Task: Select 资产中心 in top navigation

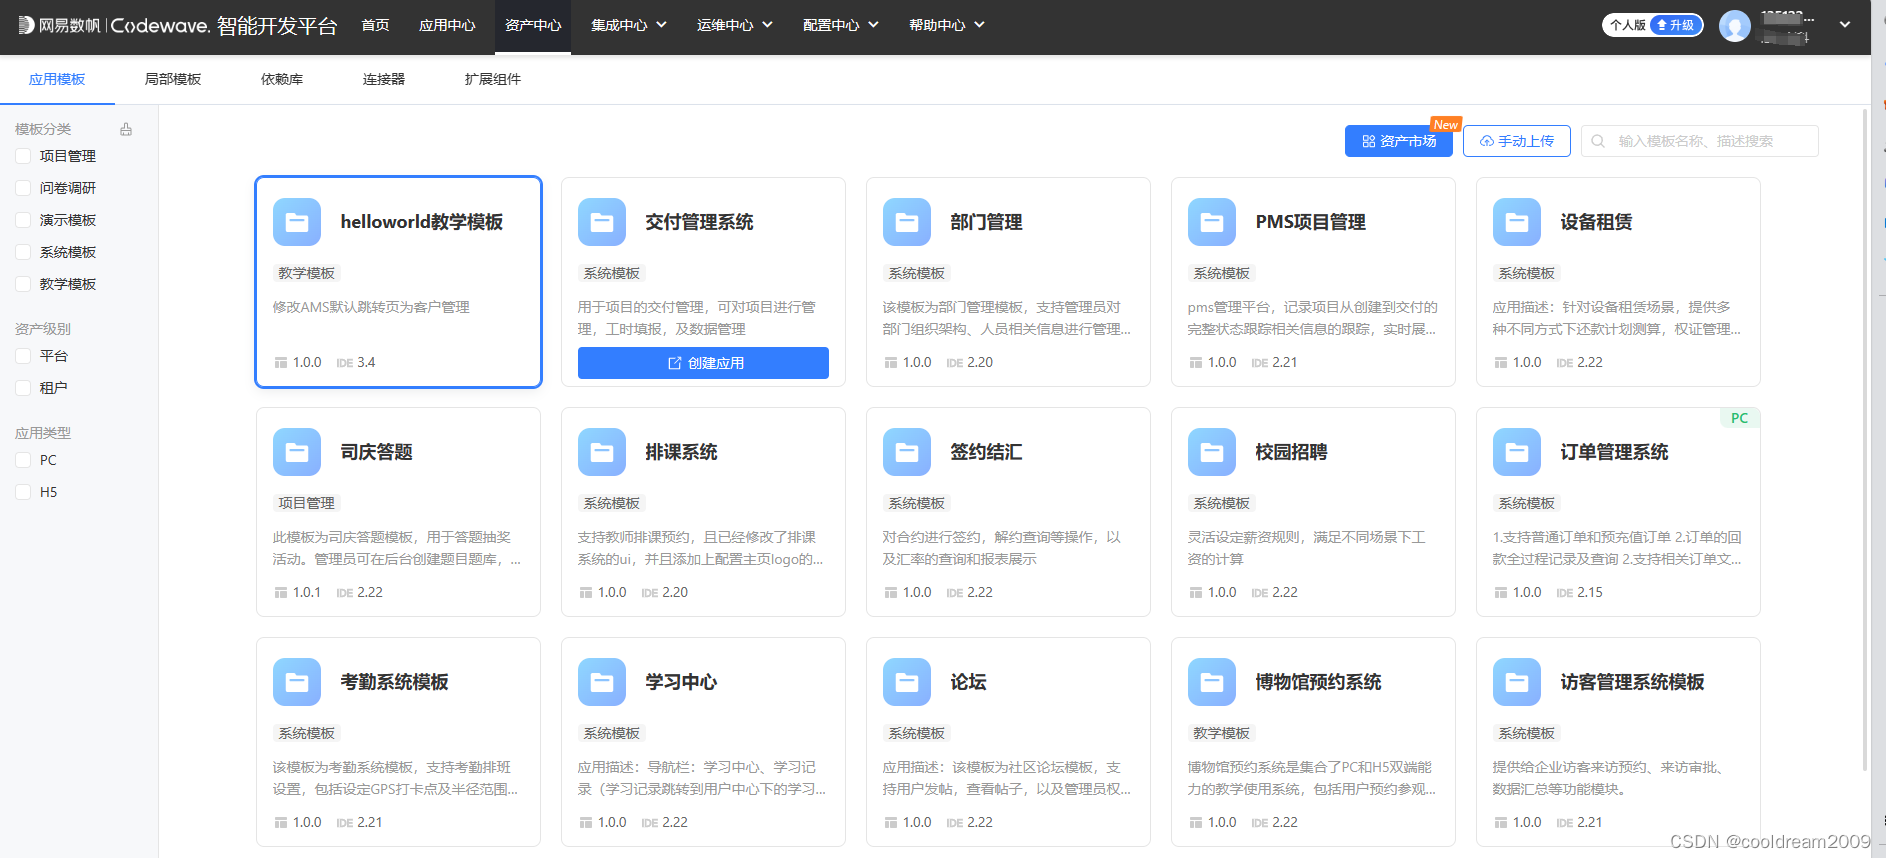Action: coord(533,25)
